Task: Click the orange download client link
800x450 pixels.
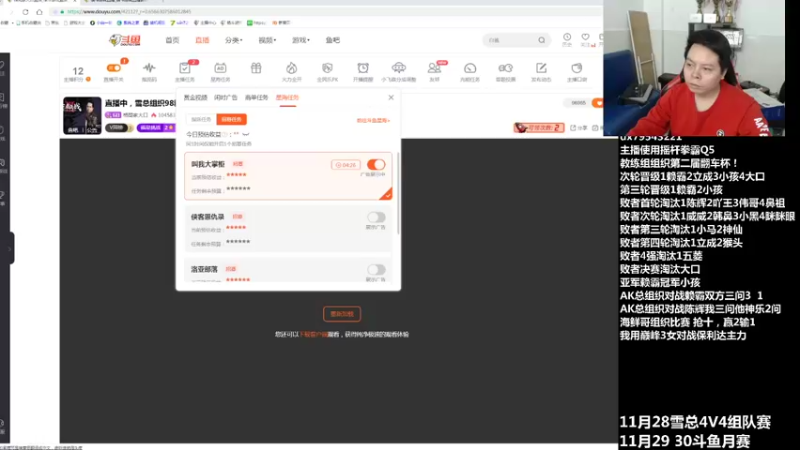Action: (x=313, y=335)
